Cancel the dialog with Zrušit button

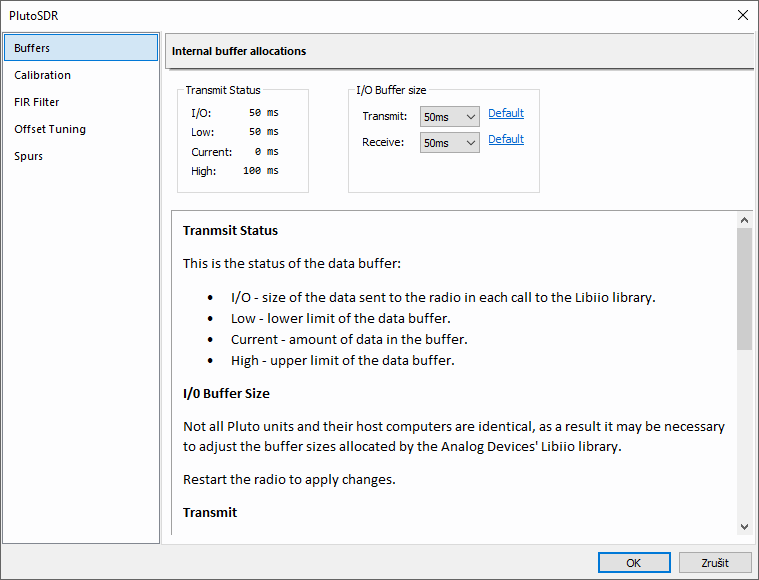click(x=715, y=562)
